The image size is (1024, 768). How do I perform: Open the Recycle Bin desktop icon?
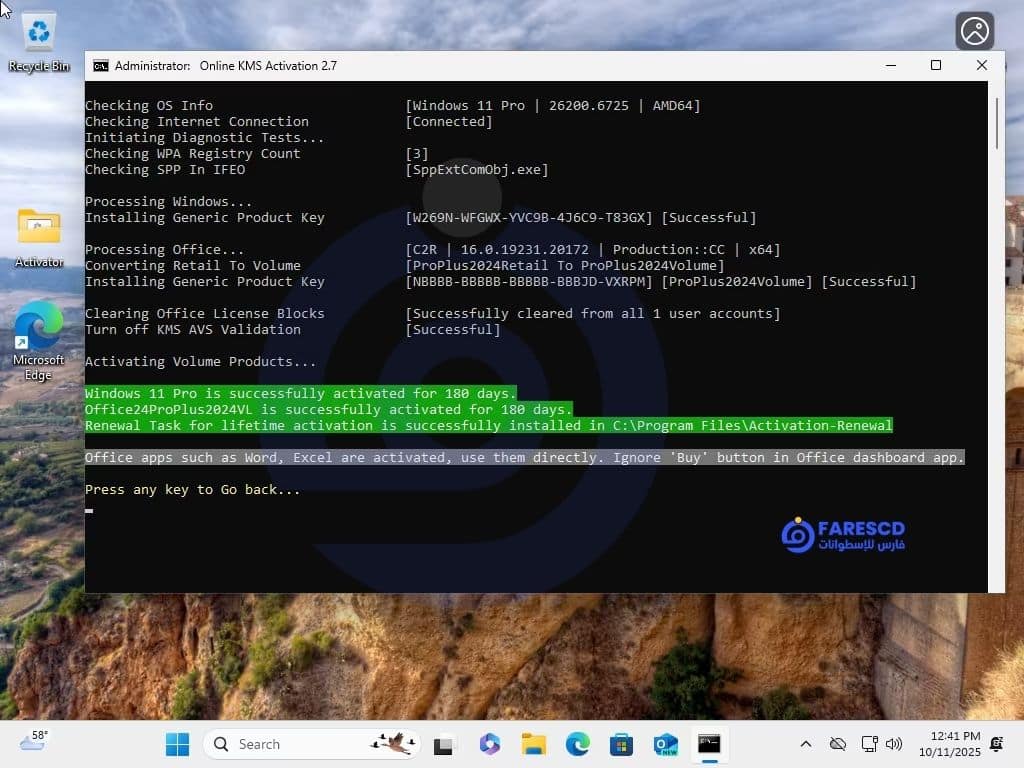pyautogui.click(x=39, y=40)
